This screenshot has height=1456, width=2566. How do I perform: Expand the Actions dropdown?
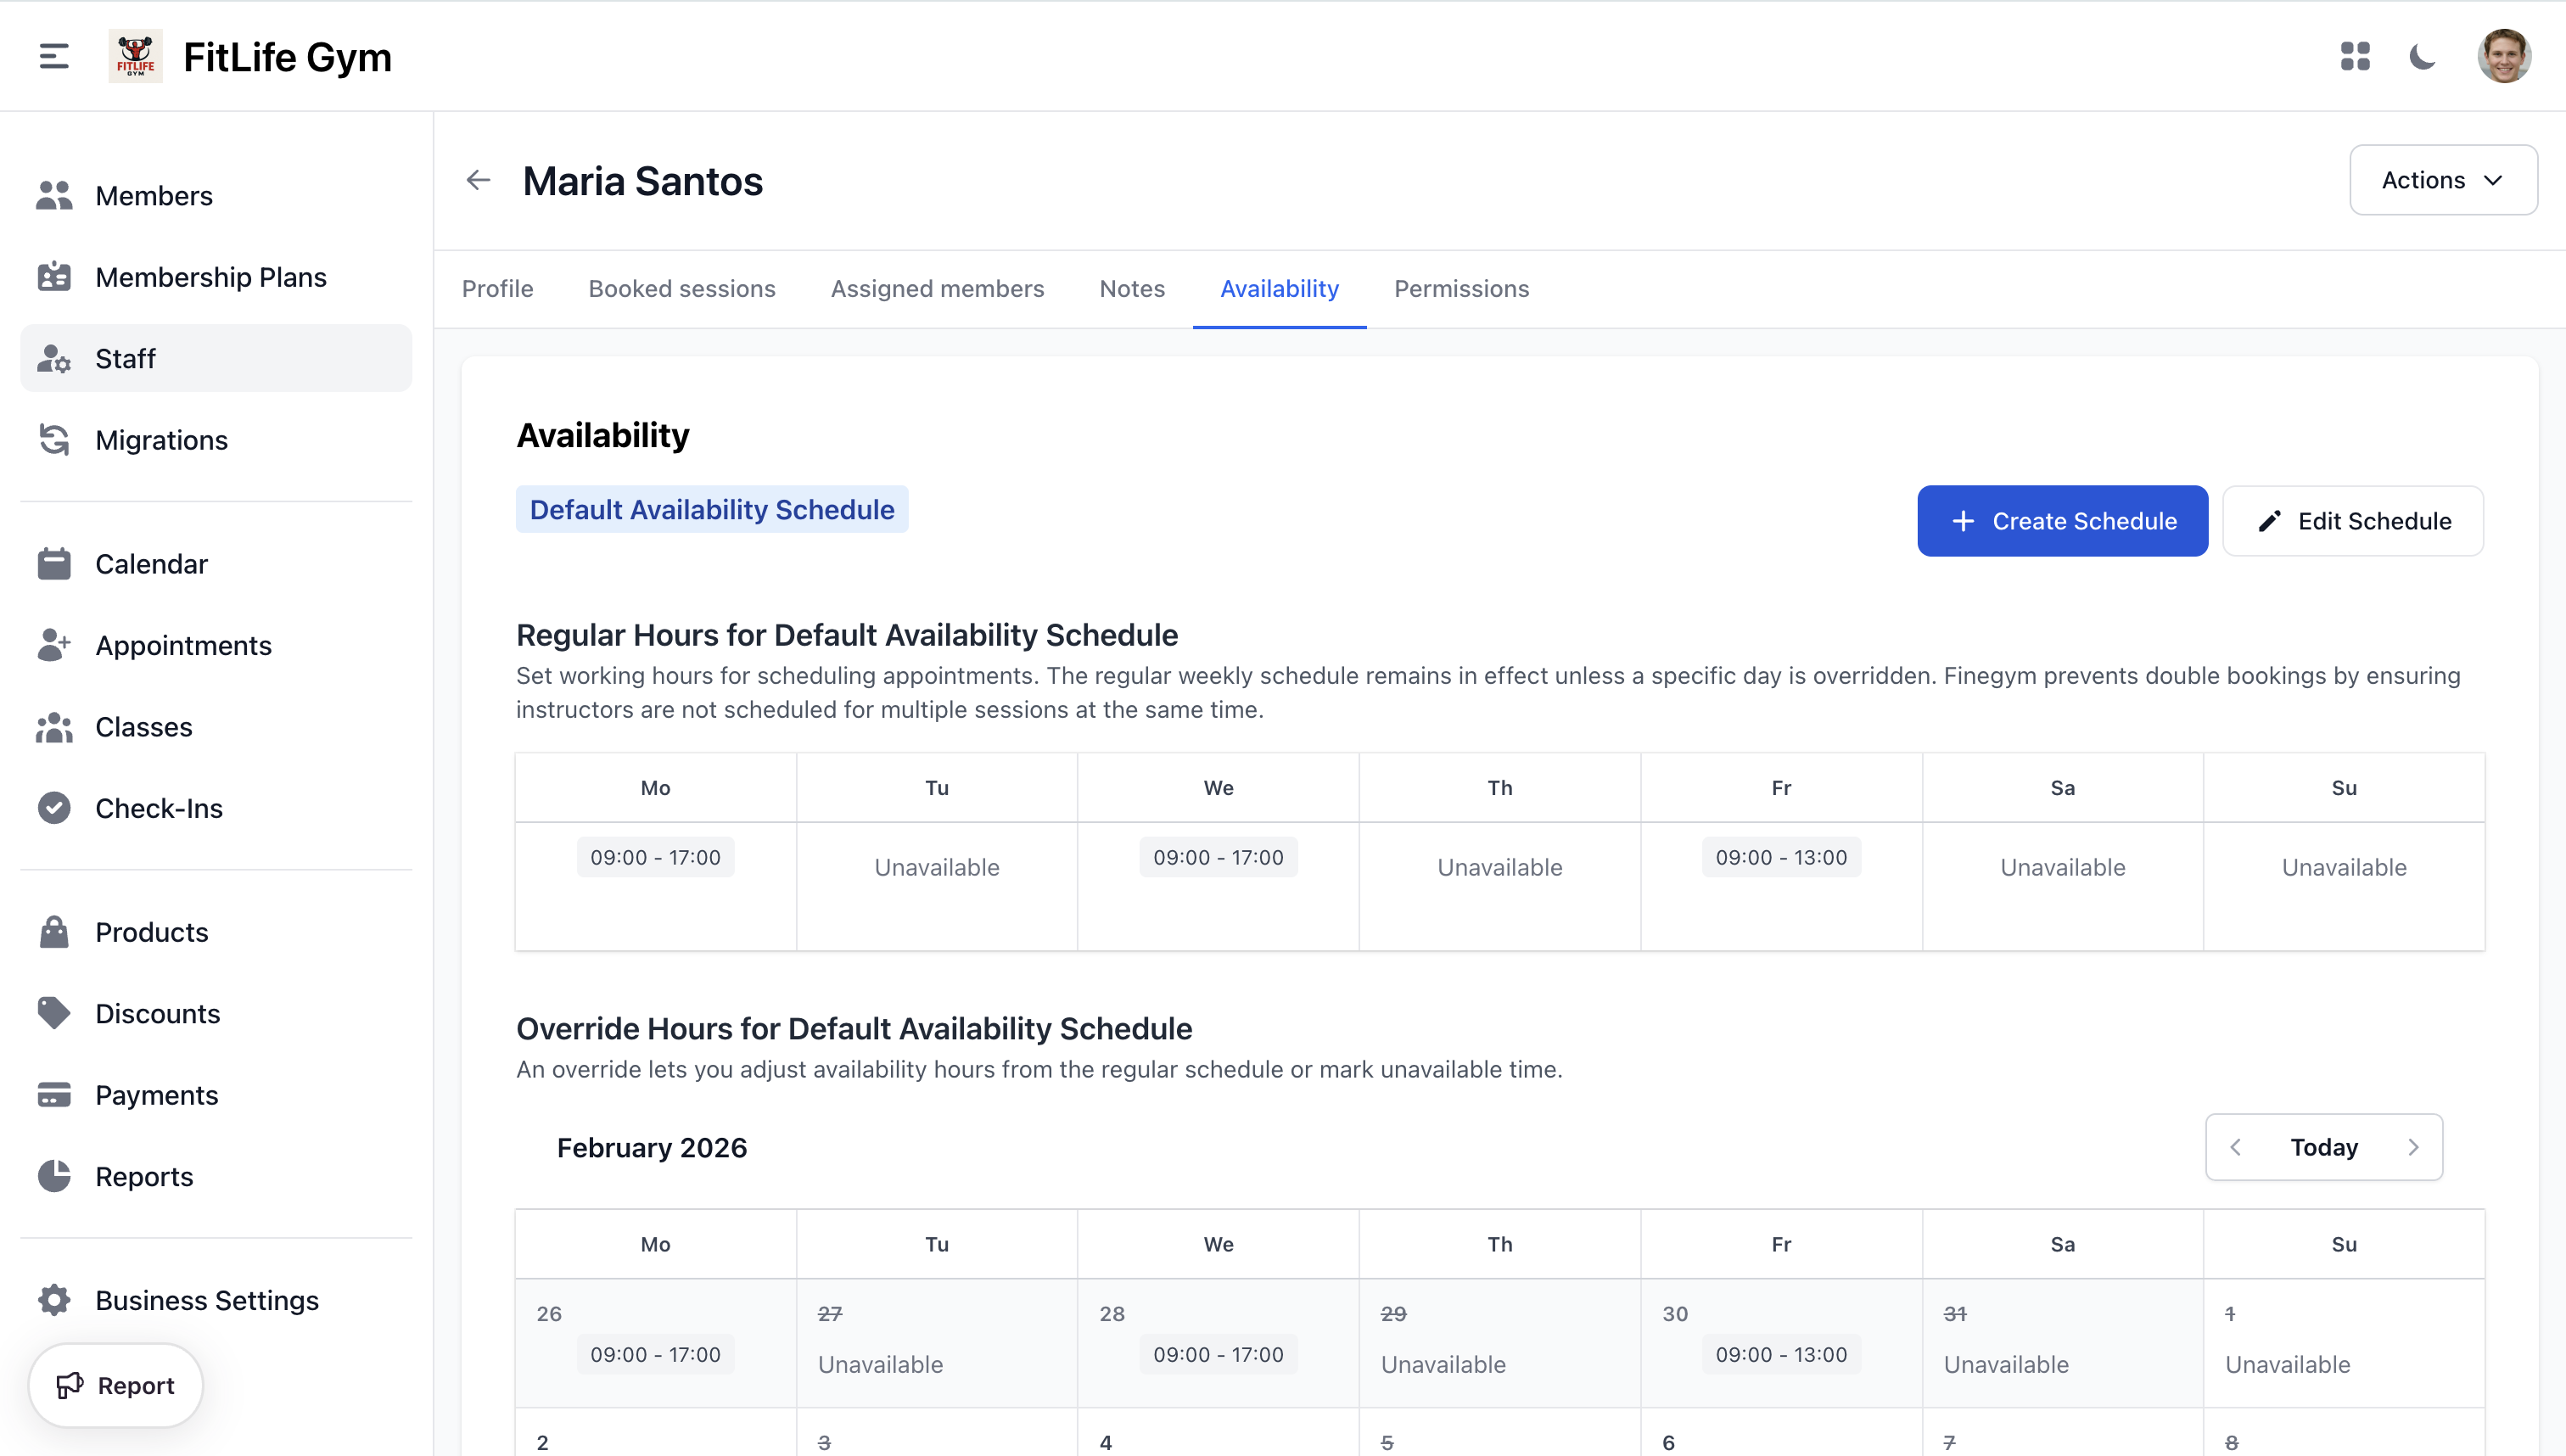(x=2442, y=180)
